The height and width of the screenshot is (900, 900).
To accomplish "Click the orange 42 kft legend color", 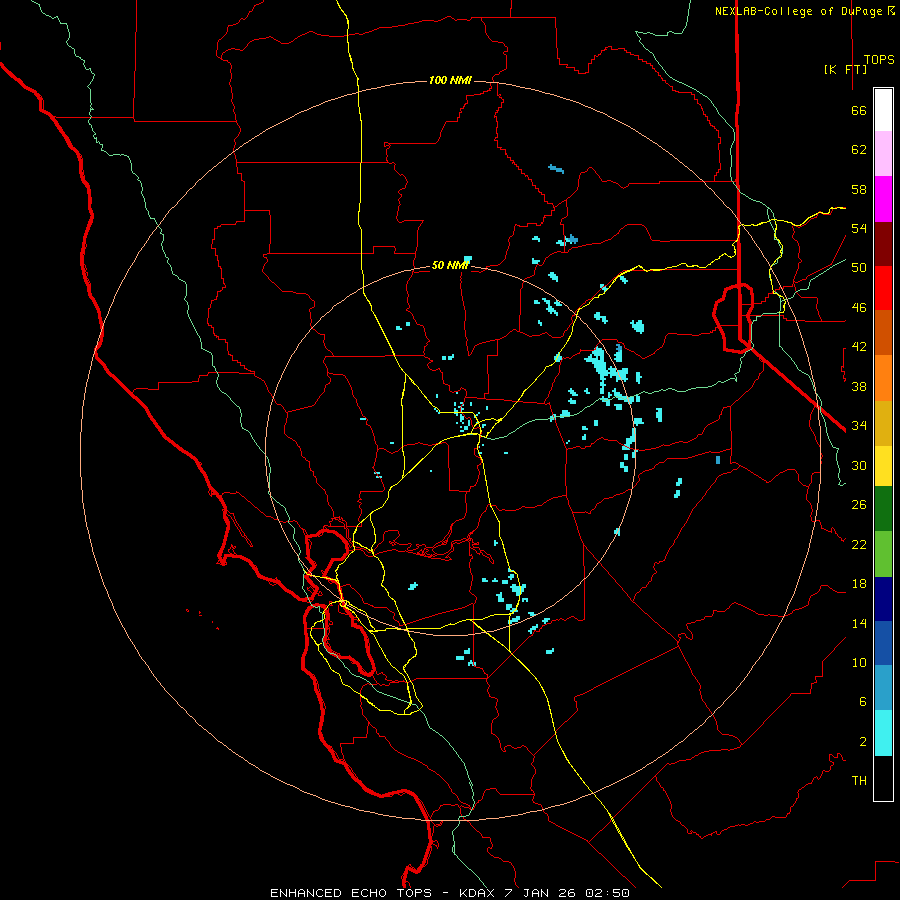I will click(x=883, y=378).
